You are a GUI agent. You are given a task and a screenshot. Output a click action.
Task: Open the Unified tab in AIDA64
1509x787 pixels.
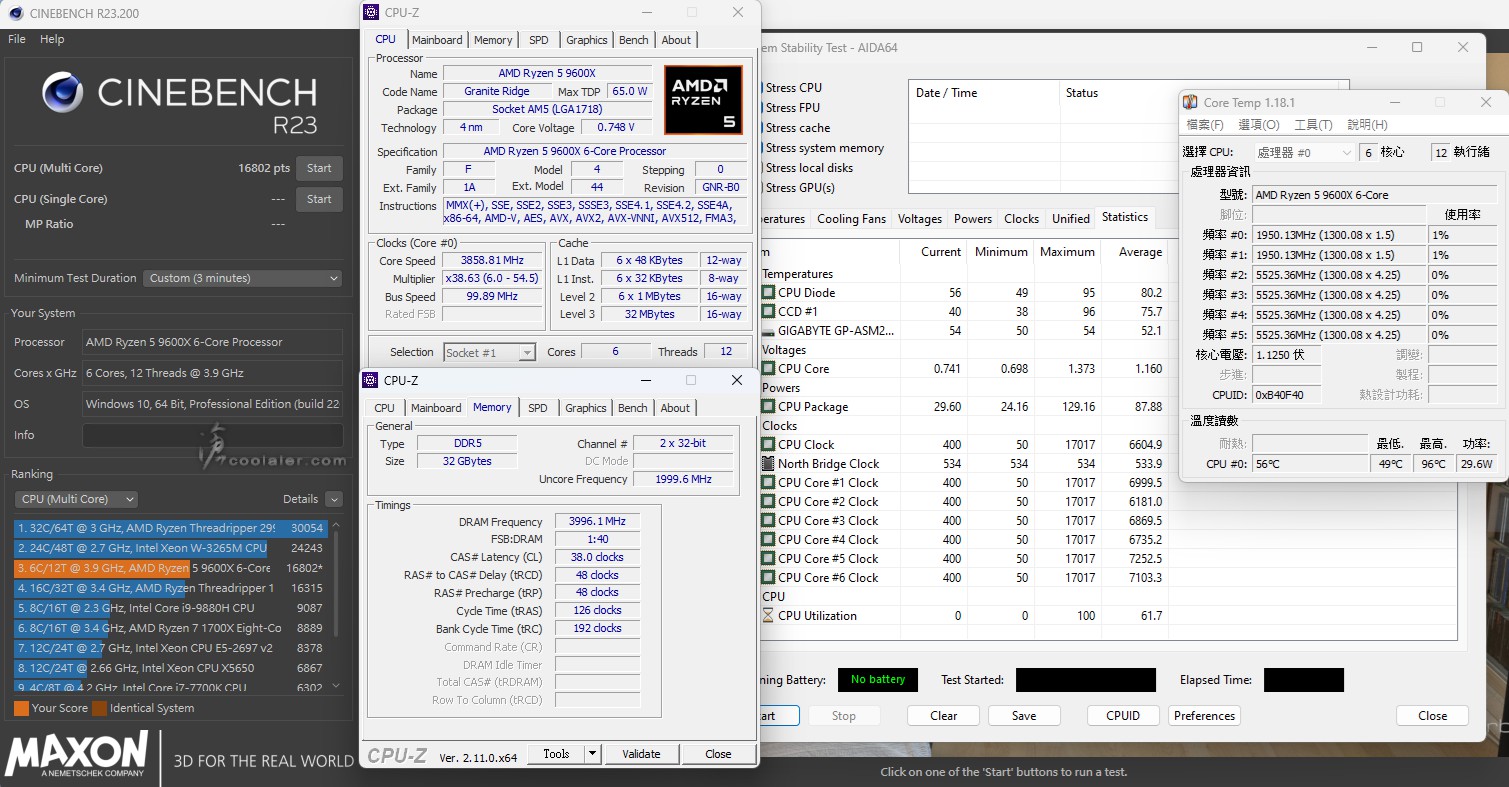coord(1071,219)
